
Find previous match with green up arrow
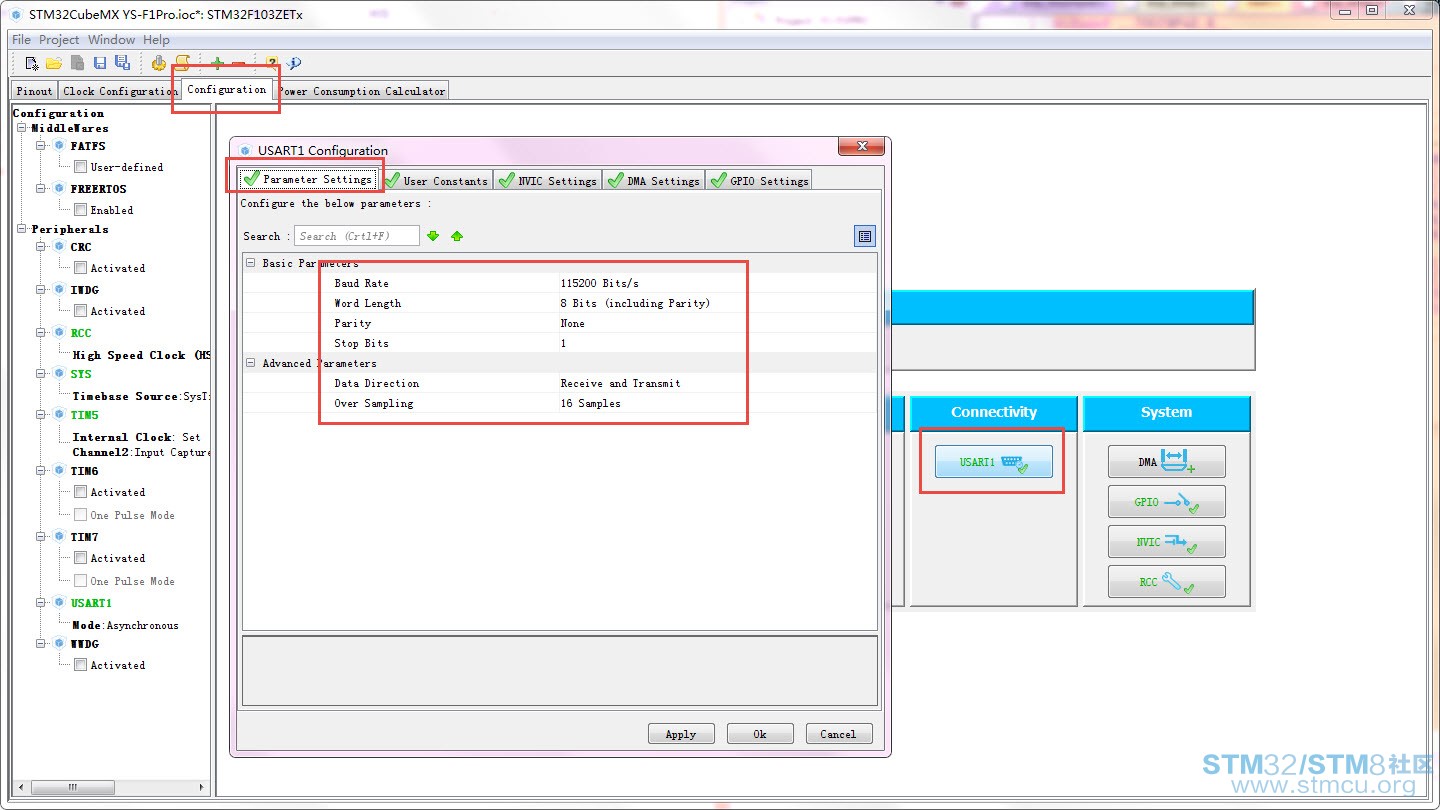coord(457,236)
